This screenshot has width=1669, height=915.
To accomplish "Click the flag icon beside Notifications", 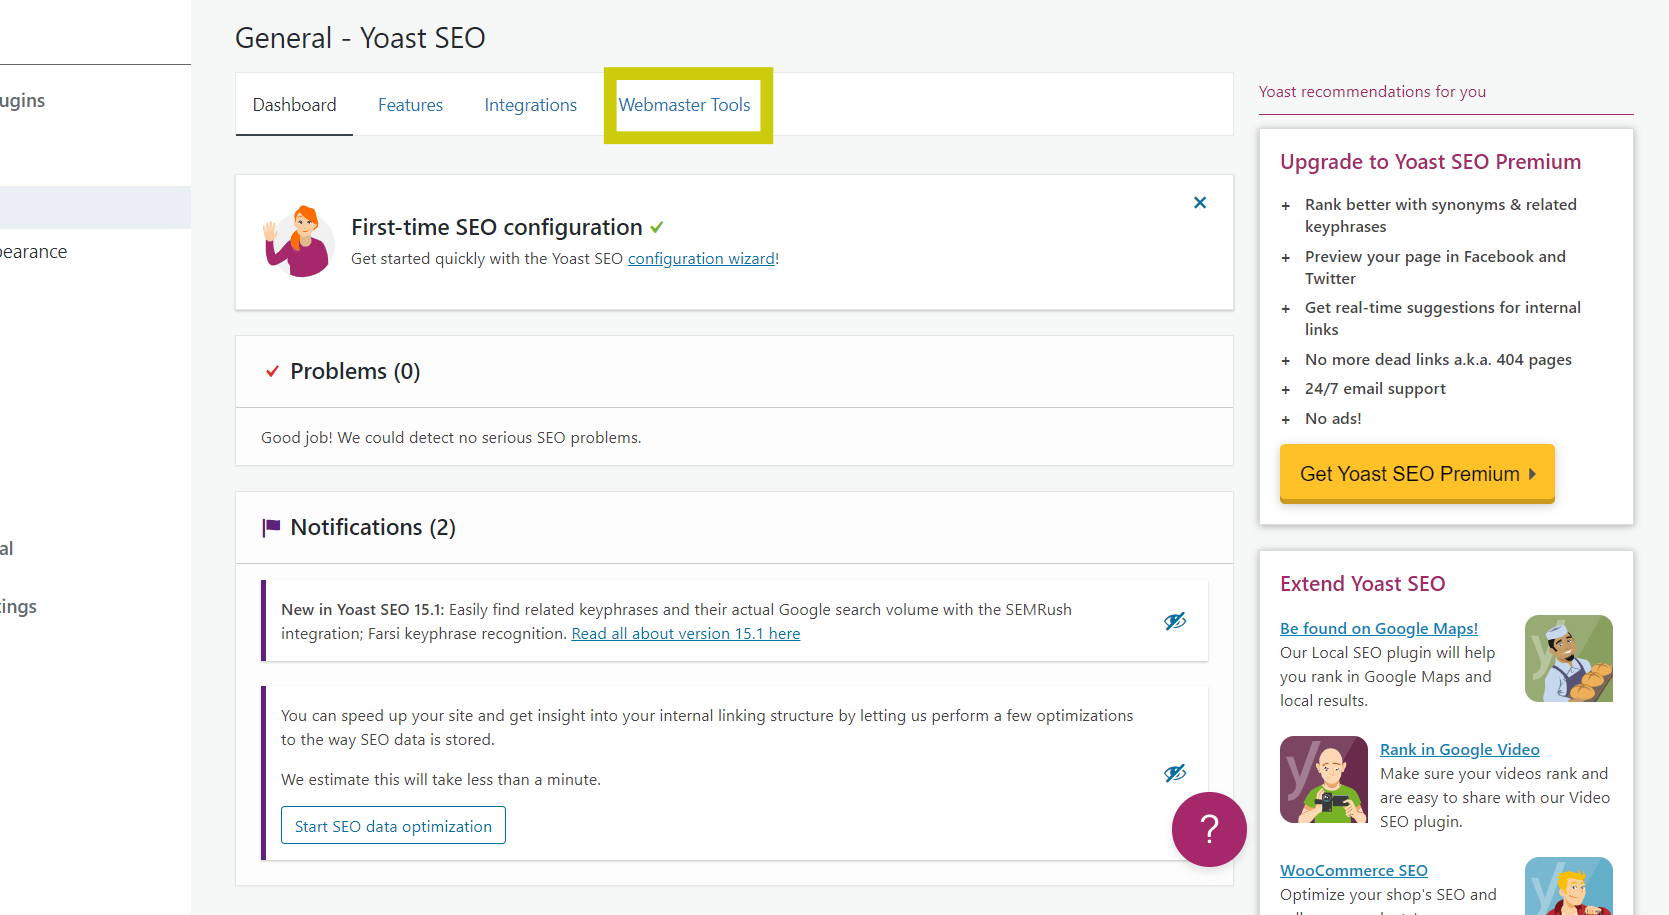I will coord(271,527).
